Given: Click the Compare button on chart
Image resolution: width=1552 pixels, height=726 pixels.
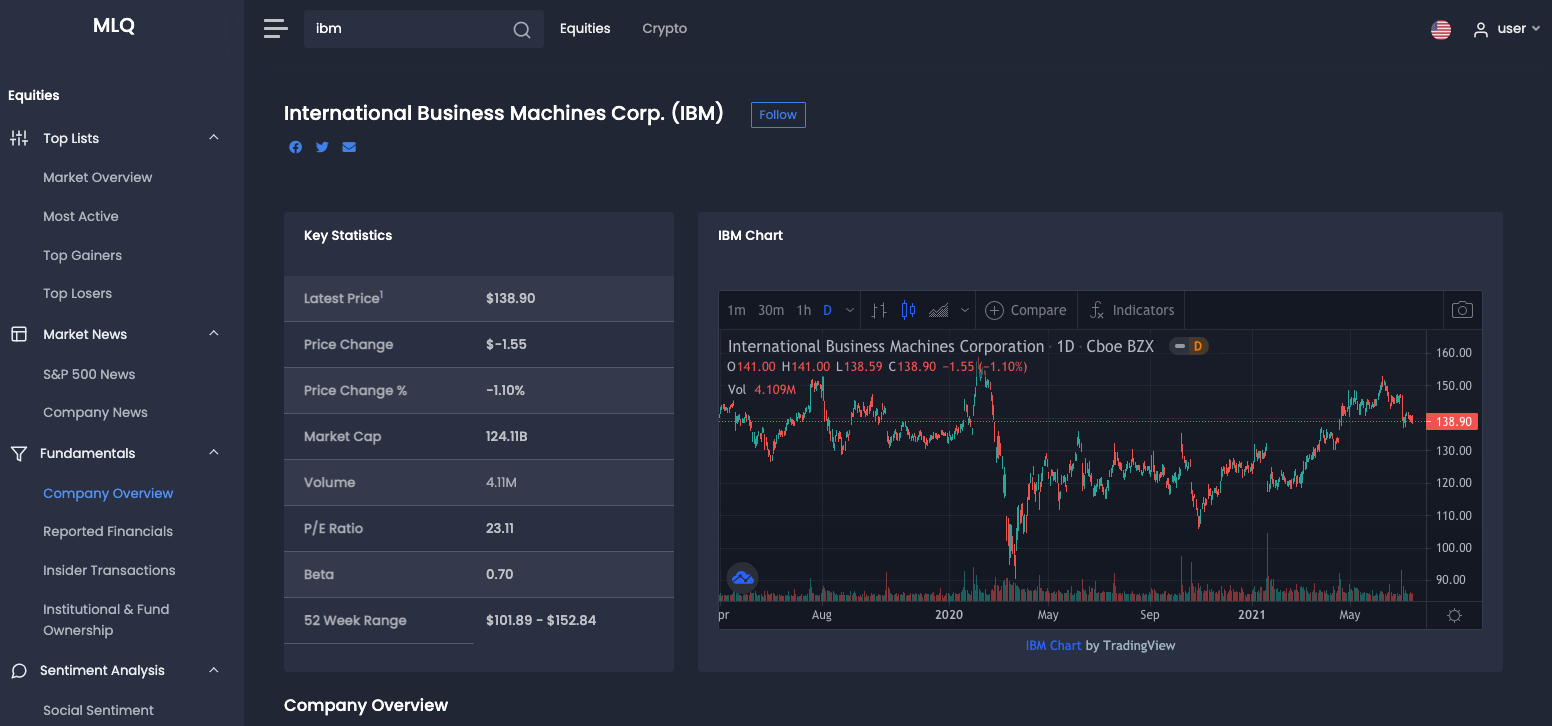Looking at the screenshot, I should [1026, 310].
